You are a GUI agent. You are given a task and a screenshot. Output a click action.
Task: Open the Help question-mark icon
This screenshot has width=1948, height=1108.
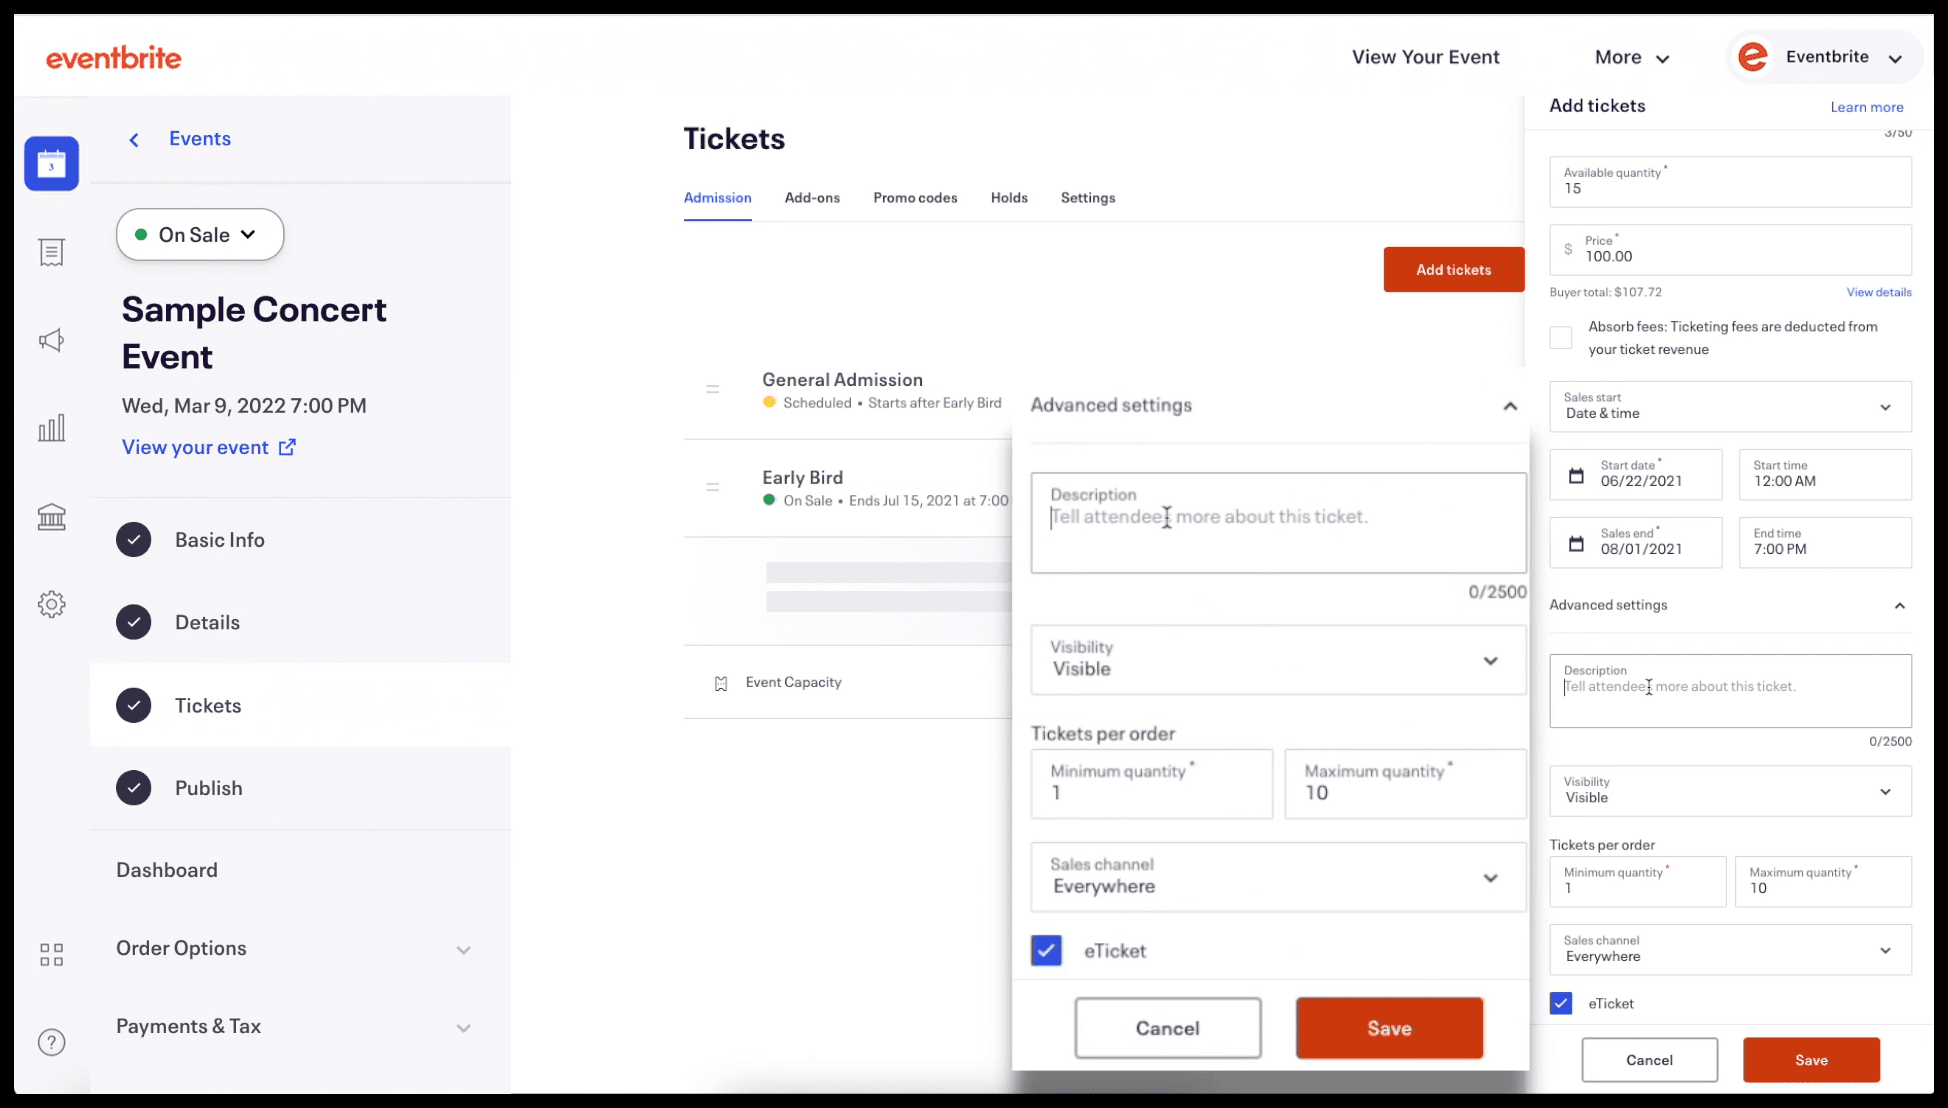tap(51, 1042)
